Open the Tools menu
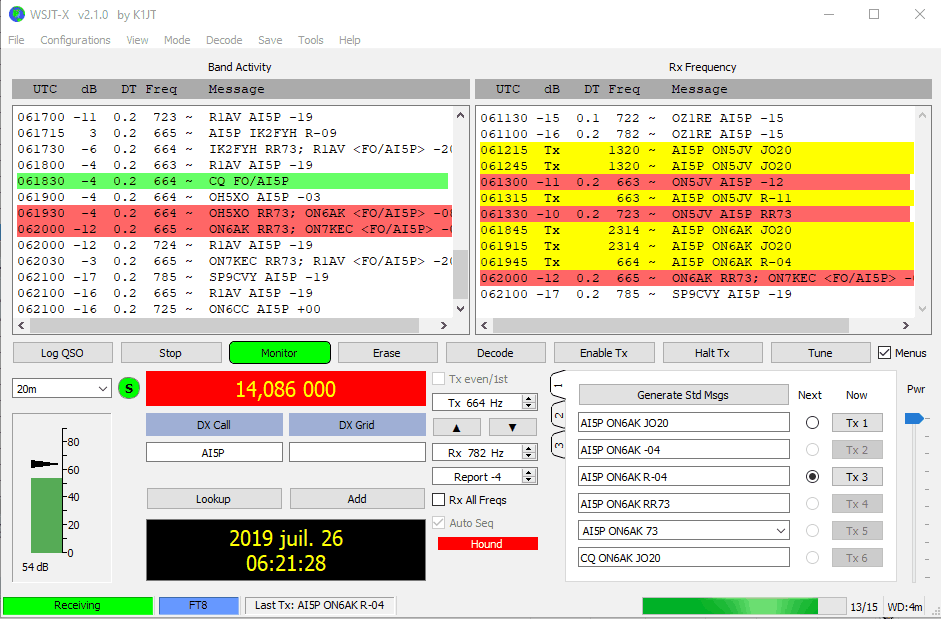This screenshot has width=941, height=619. pyautogui.click(x=311, y=40)
